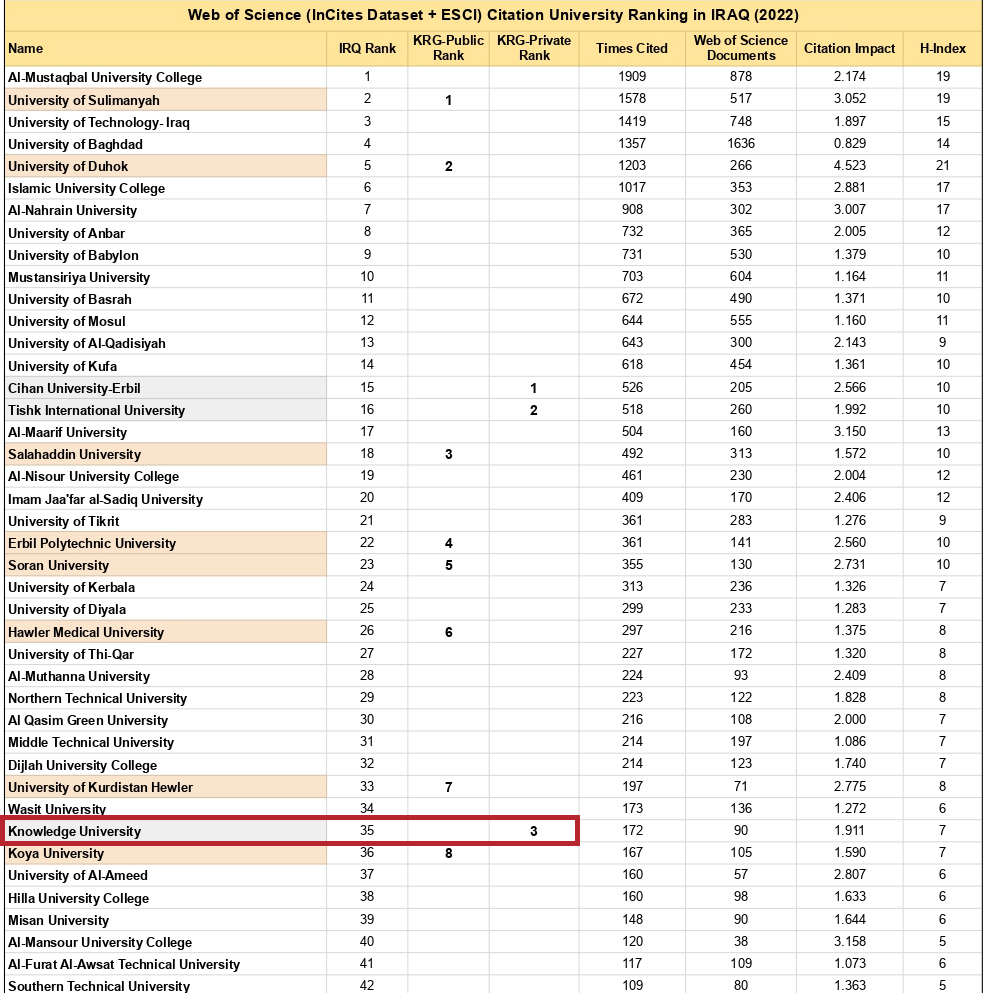Select the 'KRG-Public Rank' column header

tap(448, 49)
